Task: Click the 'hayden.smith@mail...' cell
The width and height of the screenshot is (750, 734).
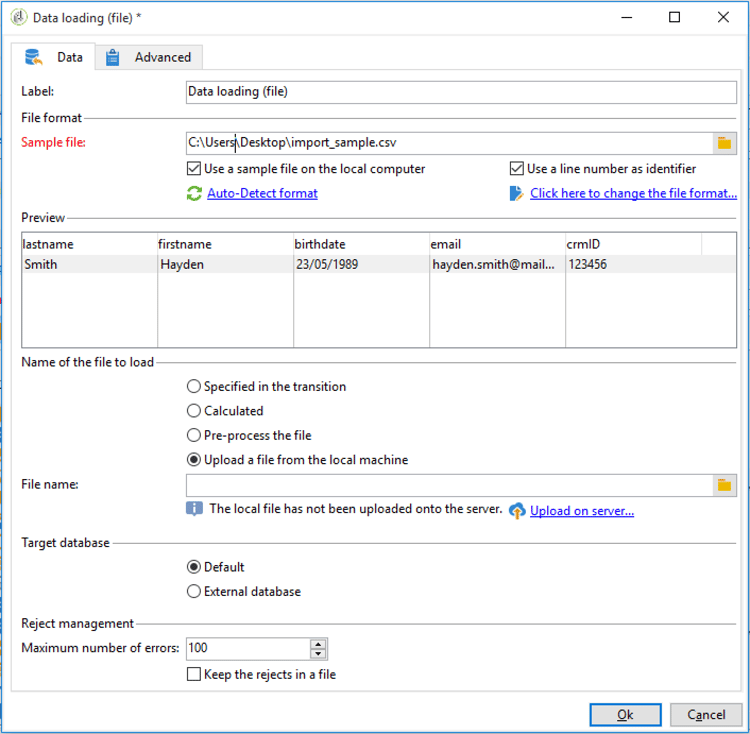Action: coord(497,264)
